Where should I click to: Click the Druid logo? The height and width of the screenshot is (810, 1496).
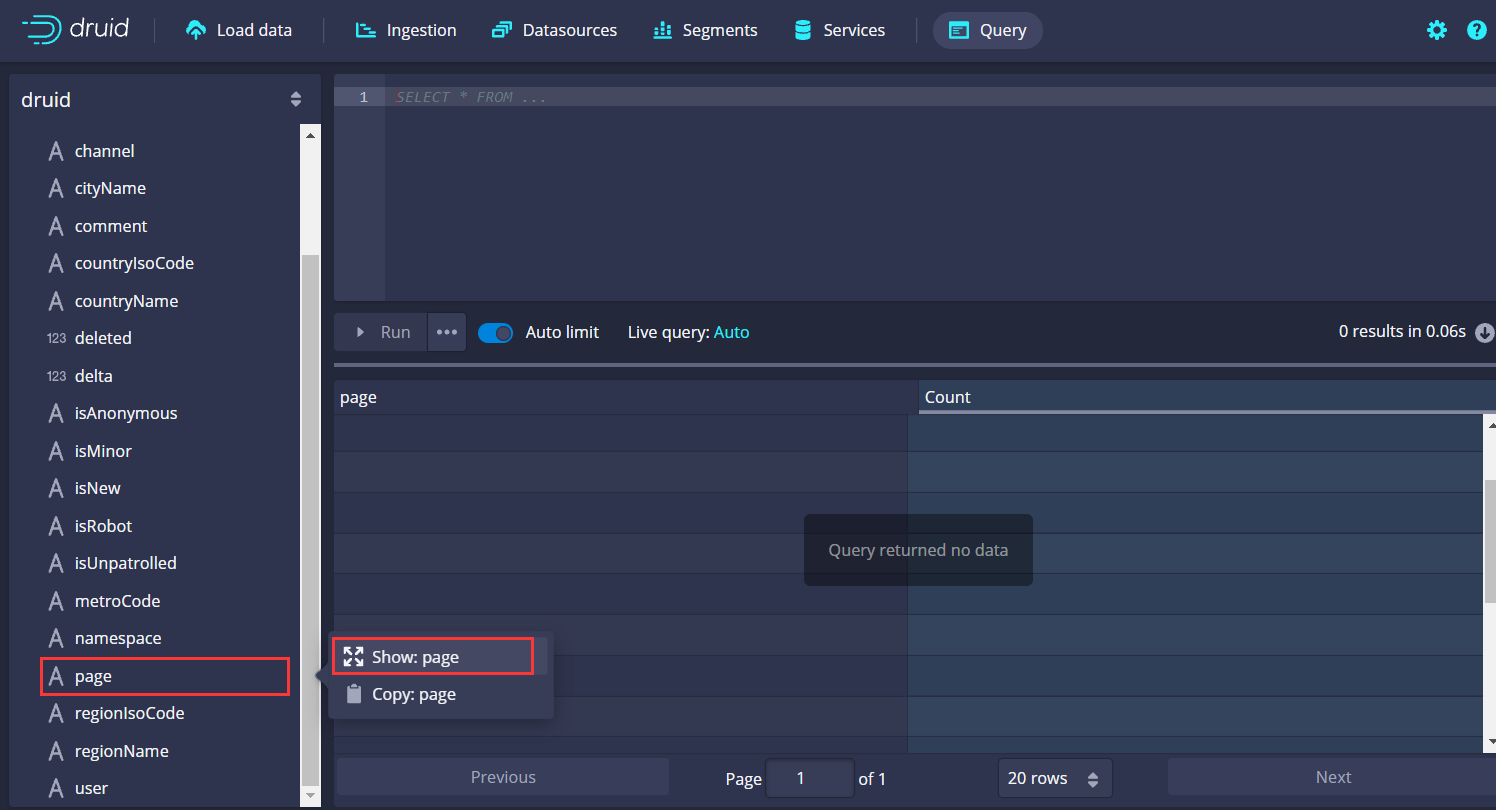point(75,29)
